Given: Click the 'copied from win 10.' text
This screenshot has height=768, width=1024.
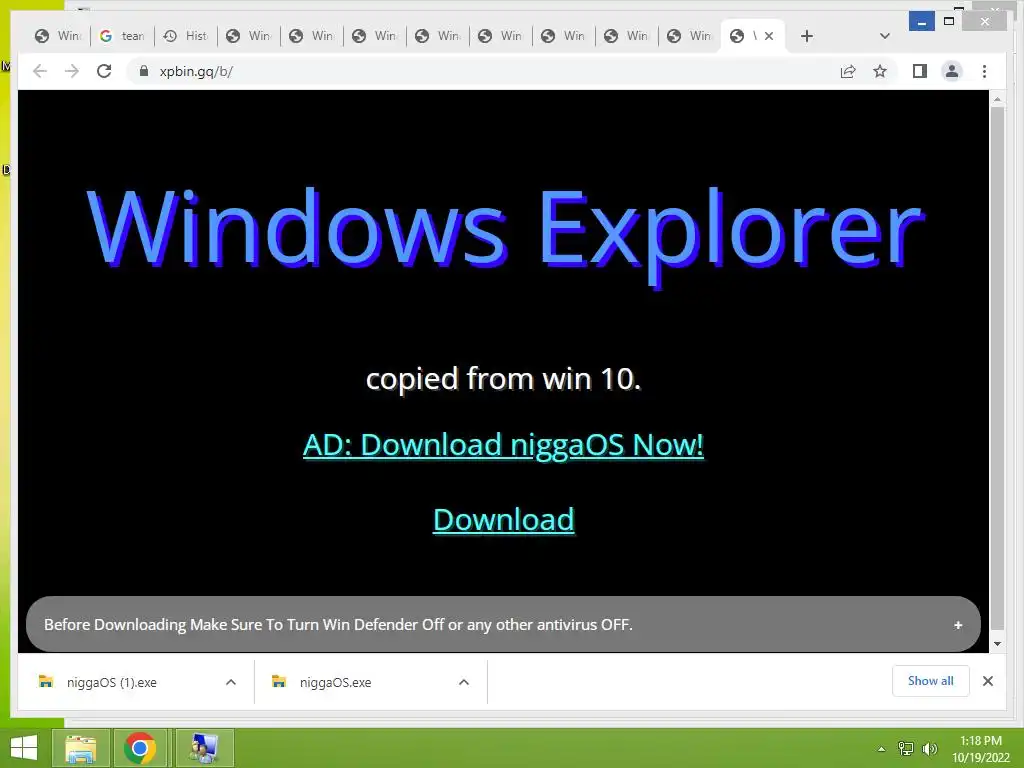Looking at the screenshot, I should [x=504, y=379].
